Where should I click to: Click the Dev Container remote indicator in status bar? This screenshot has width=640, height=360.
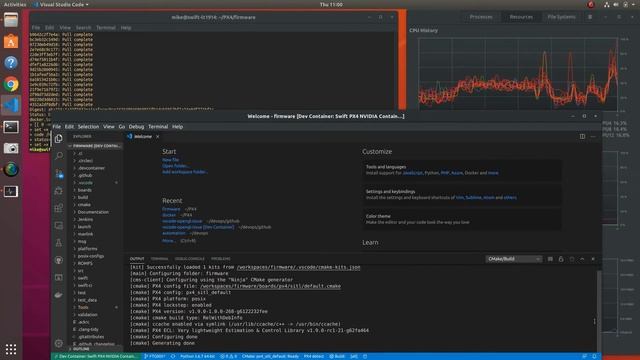pyautogui.click(x=95, y=356)
